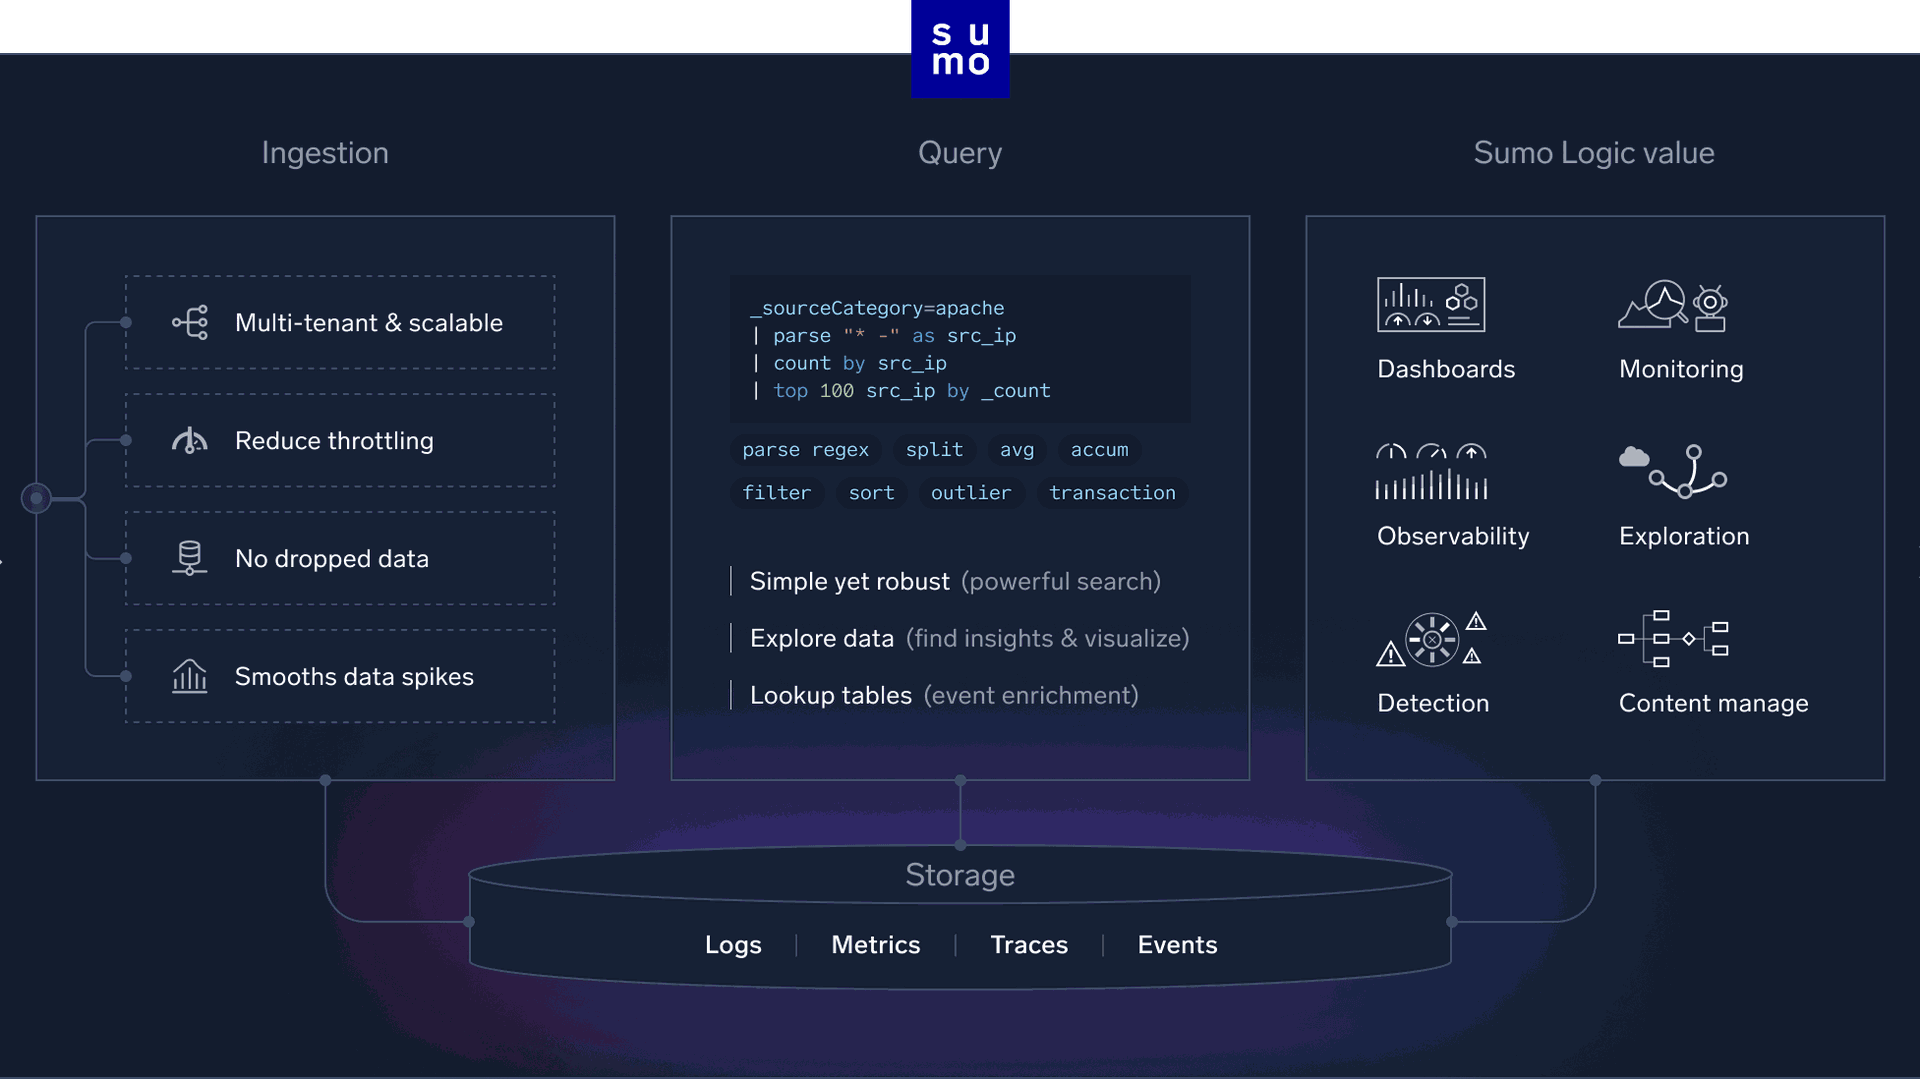Click the Reduce throttling gauge icon
Viewport: 1920px width, 1079px height.
pyautogui.click(x=190, y=440)
